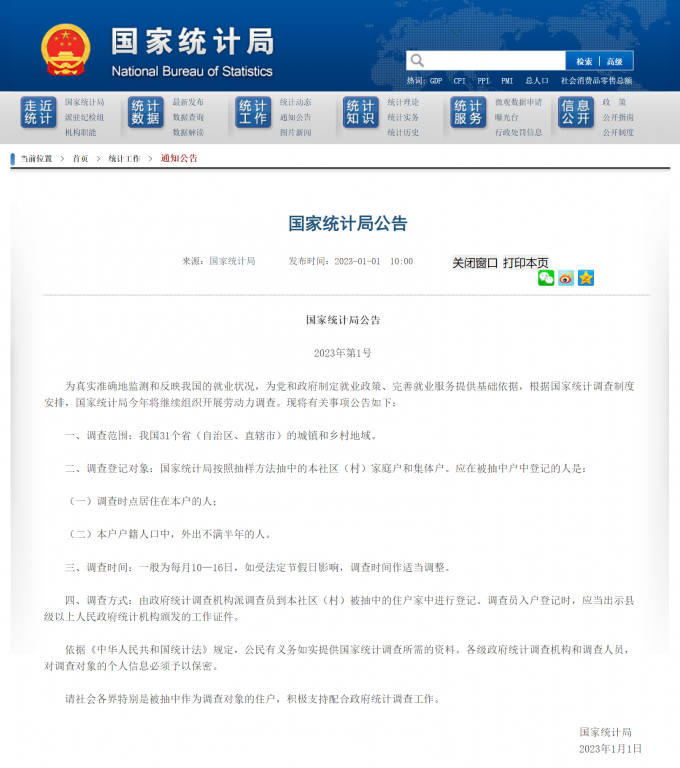Image resolution: width=680 pixels, height=768 pixels.
Task: Click the 总人口 hot keyword
Action: point(537,81)
